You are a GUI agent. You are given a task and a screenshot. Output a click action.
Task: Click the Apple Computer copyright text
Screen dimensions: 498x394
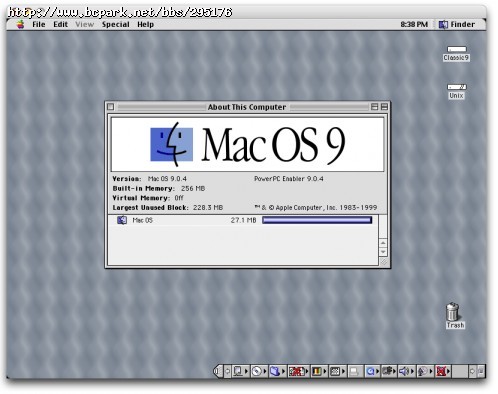[316, 207]
